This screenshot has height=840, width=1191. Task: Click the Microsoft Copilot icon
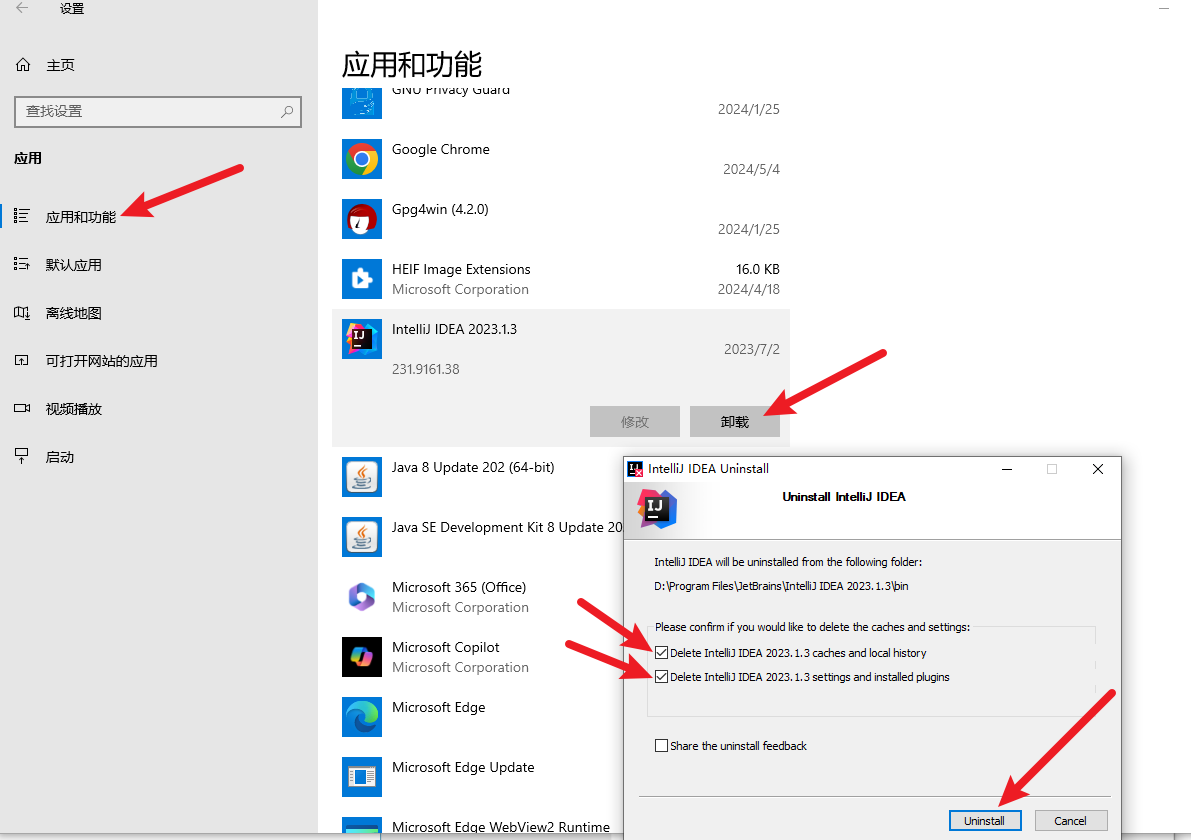coord(362,657)
